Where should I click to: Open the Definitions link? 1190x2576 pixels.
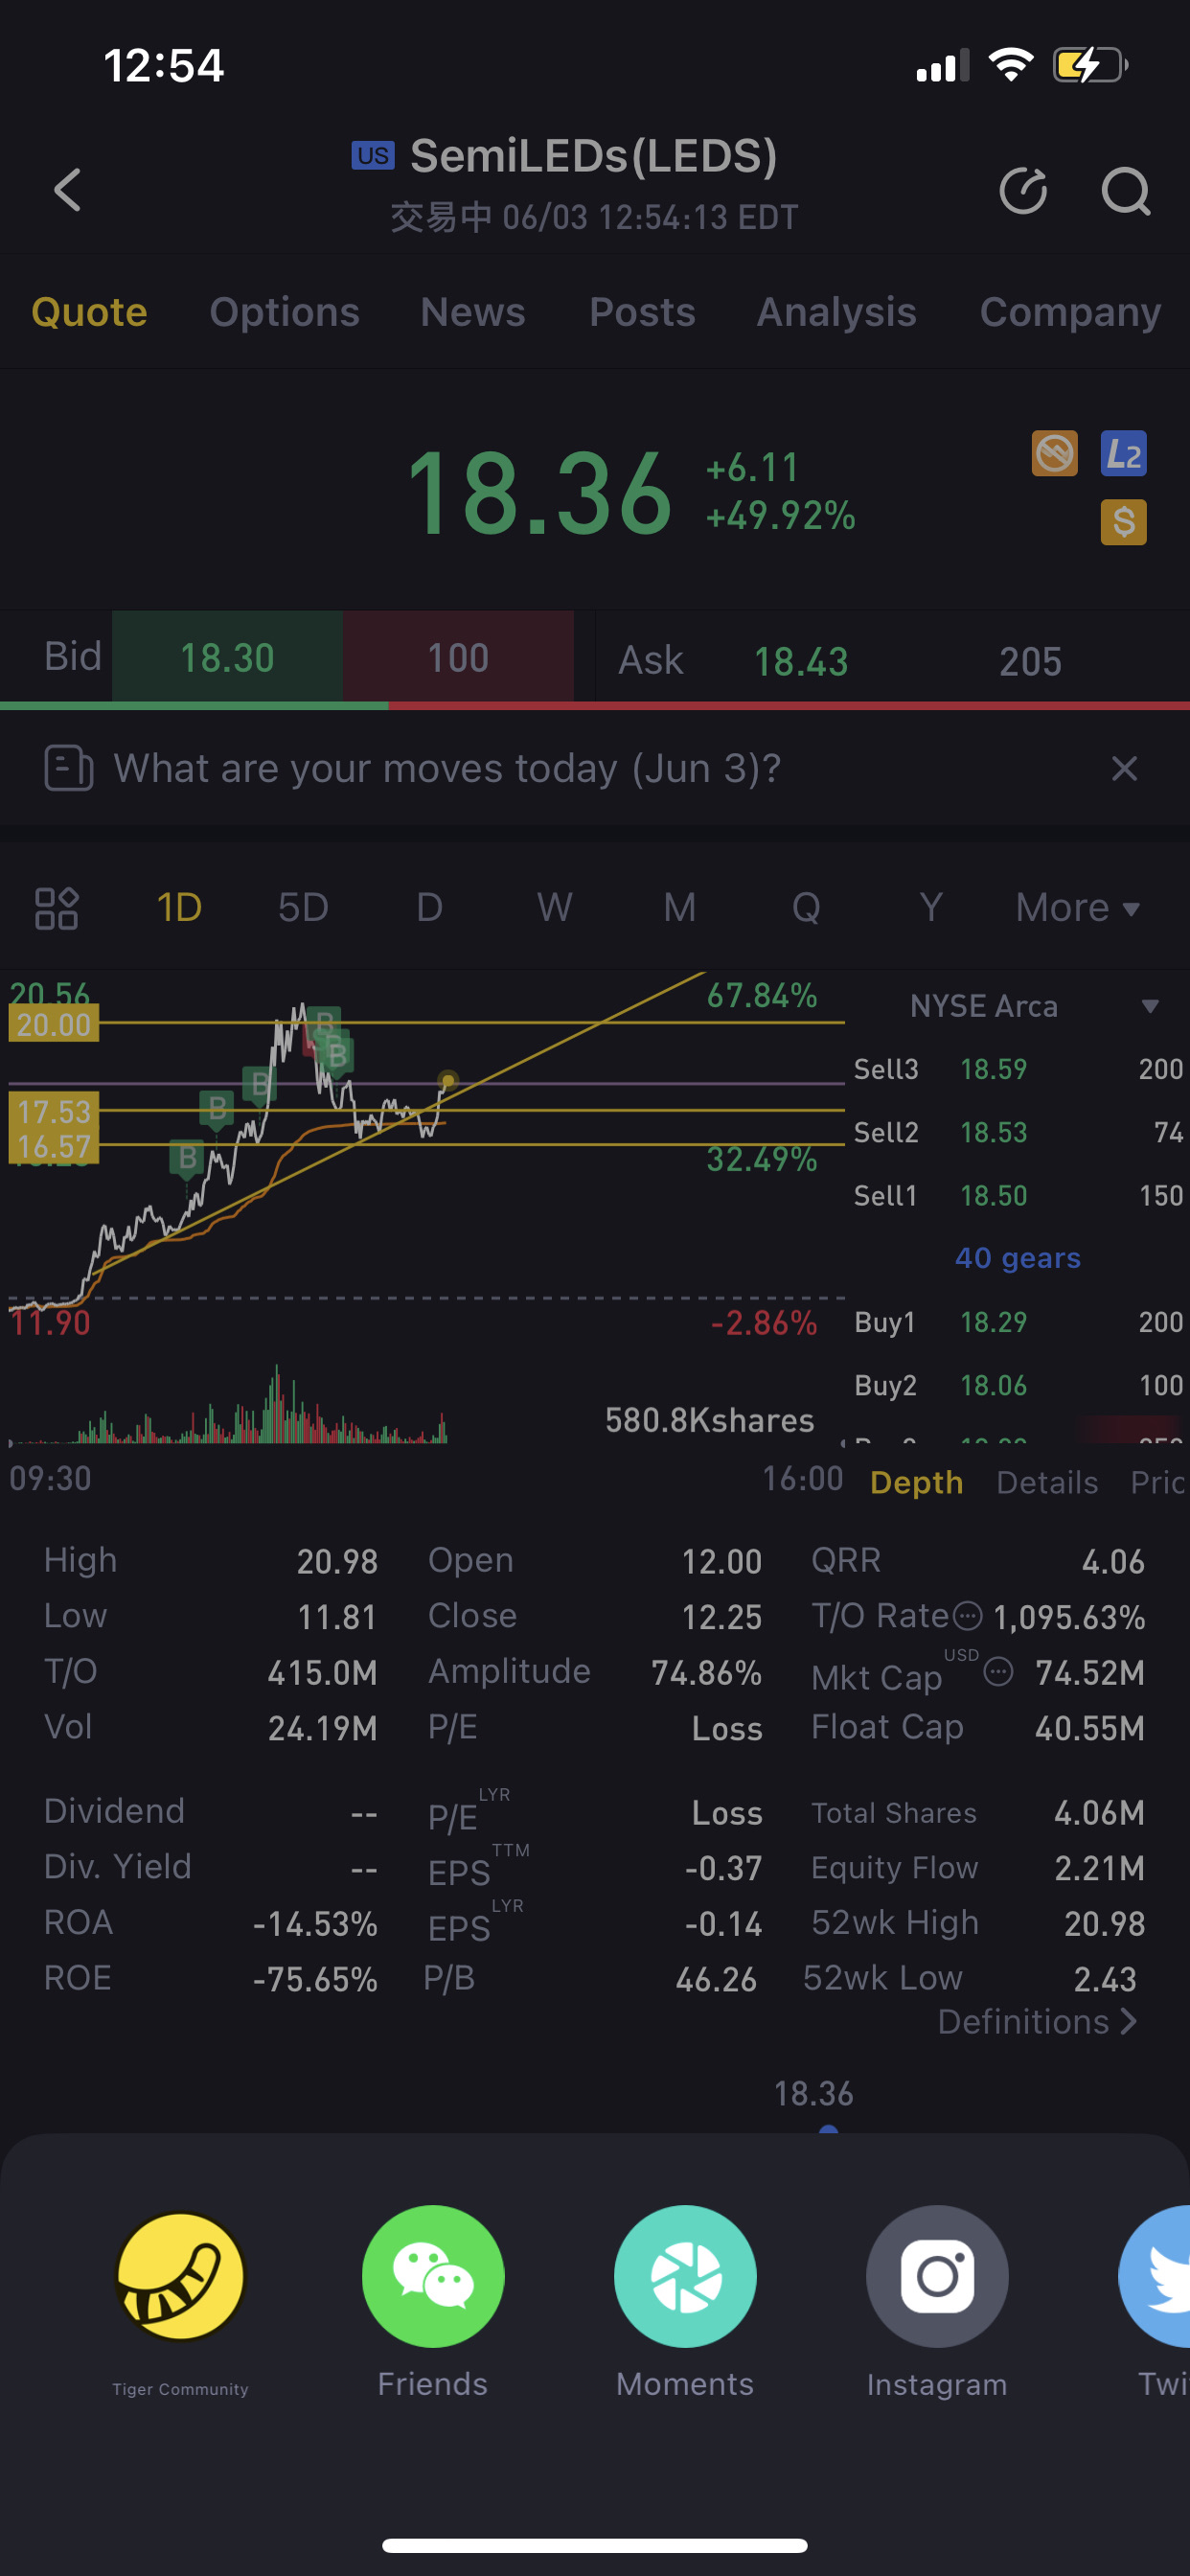[1038, 2022]
